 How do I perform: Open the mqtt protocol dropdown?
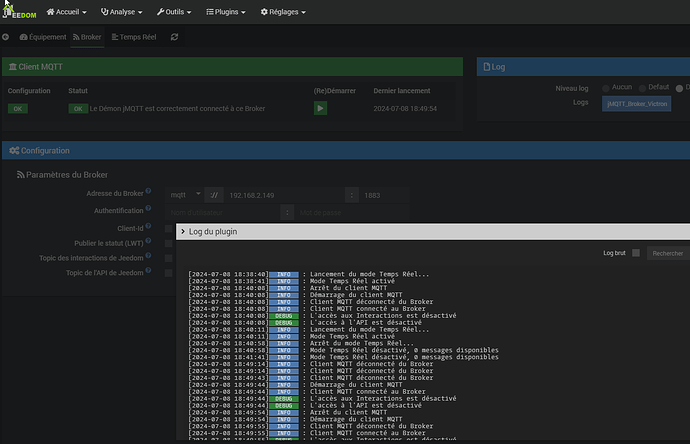(185, 194)
